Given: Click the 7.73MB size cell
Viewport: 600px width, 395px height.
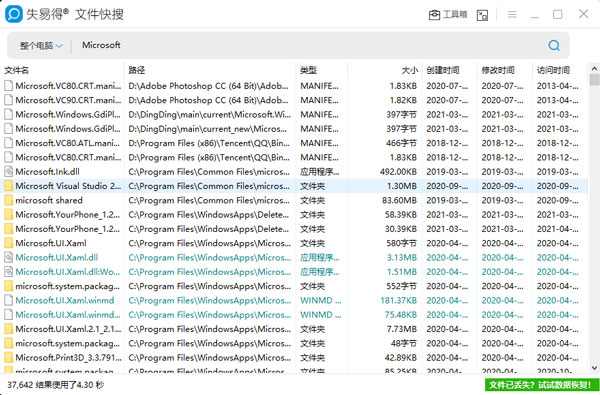Looking at the screenshot, I should pyautogui.click(x=401, y=329).
